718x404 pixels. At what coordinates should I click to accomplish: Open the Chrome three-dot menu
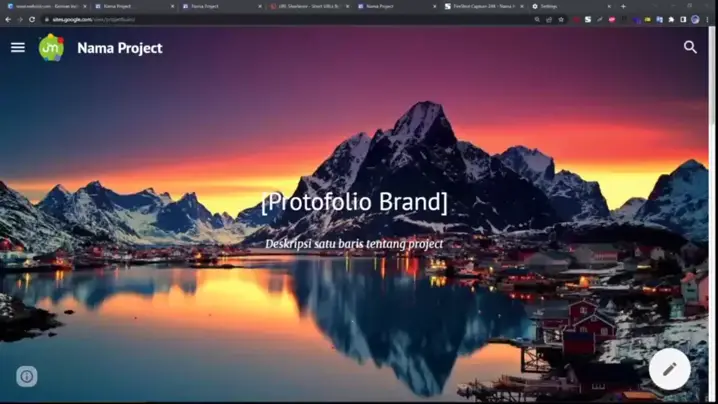click(710, 19)
